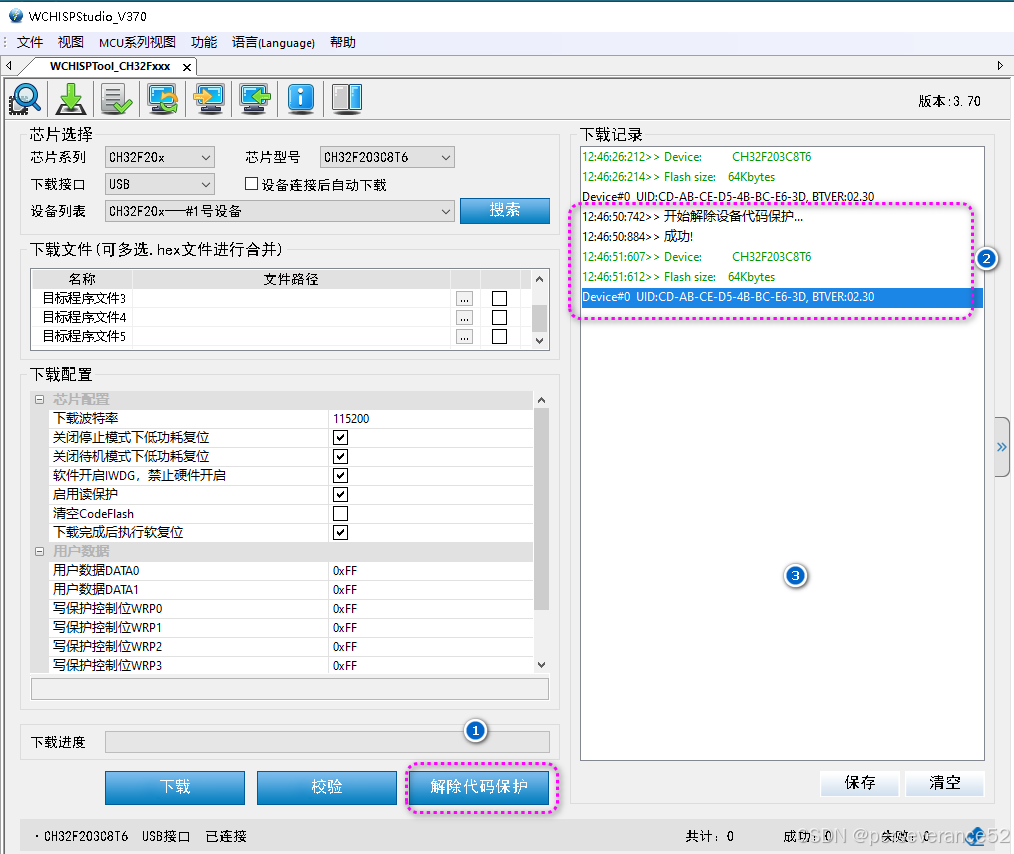The height and width of the screenshot is (854, 1014).
Task: Click the 下载 button
Action: tap(175, 787)
